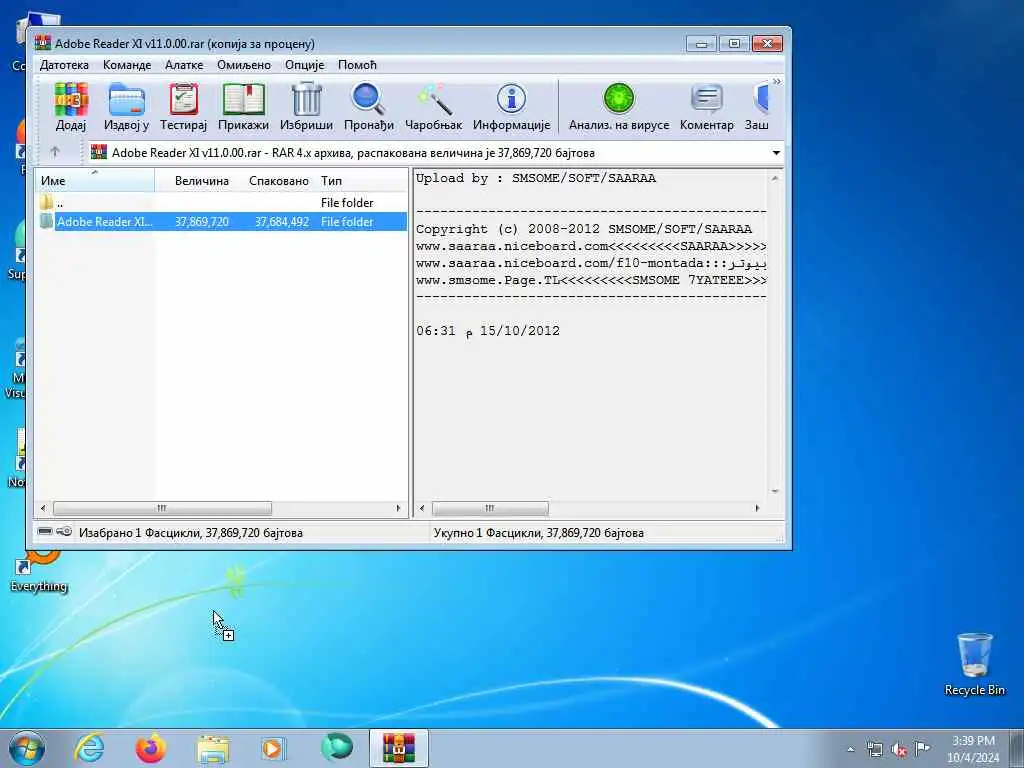1024x768 pixels.
Task: Click the file list horizontal scrollbar thumb
Action: 162,508
